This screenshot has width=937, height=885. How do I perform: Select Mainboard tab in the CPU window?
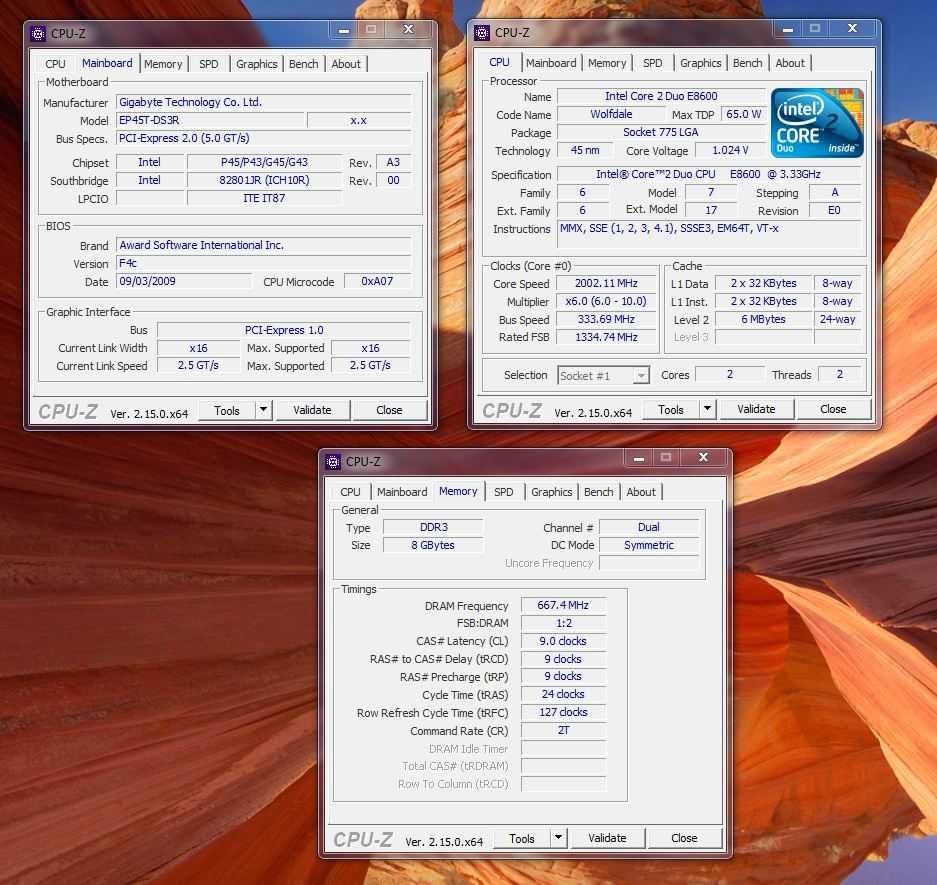551,63
